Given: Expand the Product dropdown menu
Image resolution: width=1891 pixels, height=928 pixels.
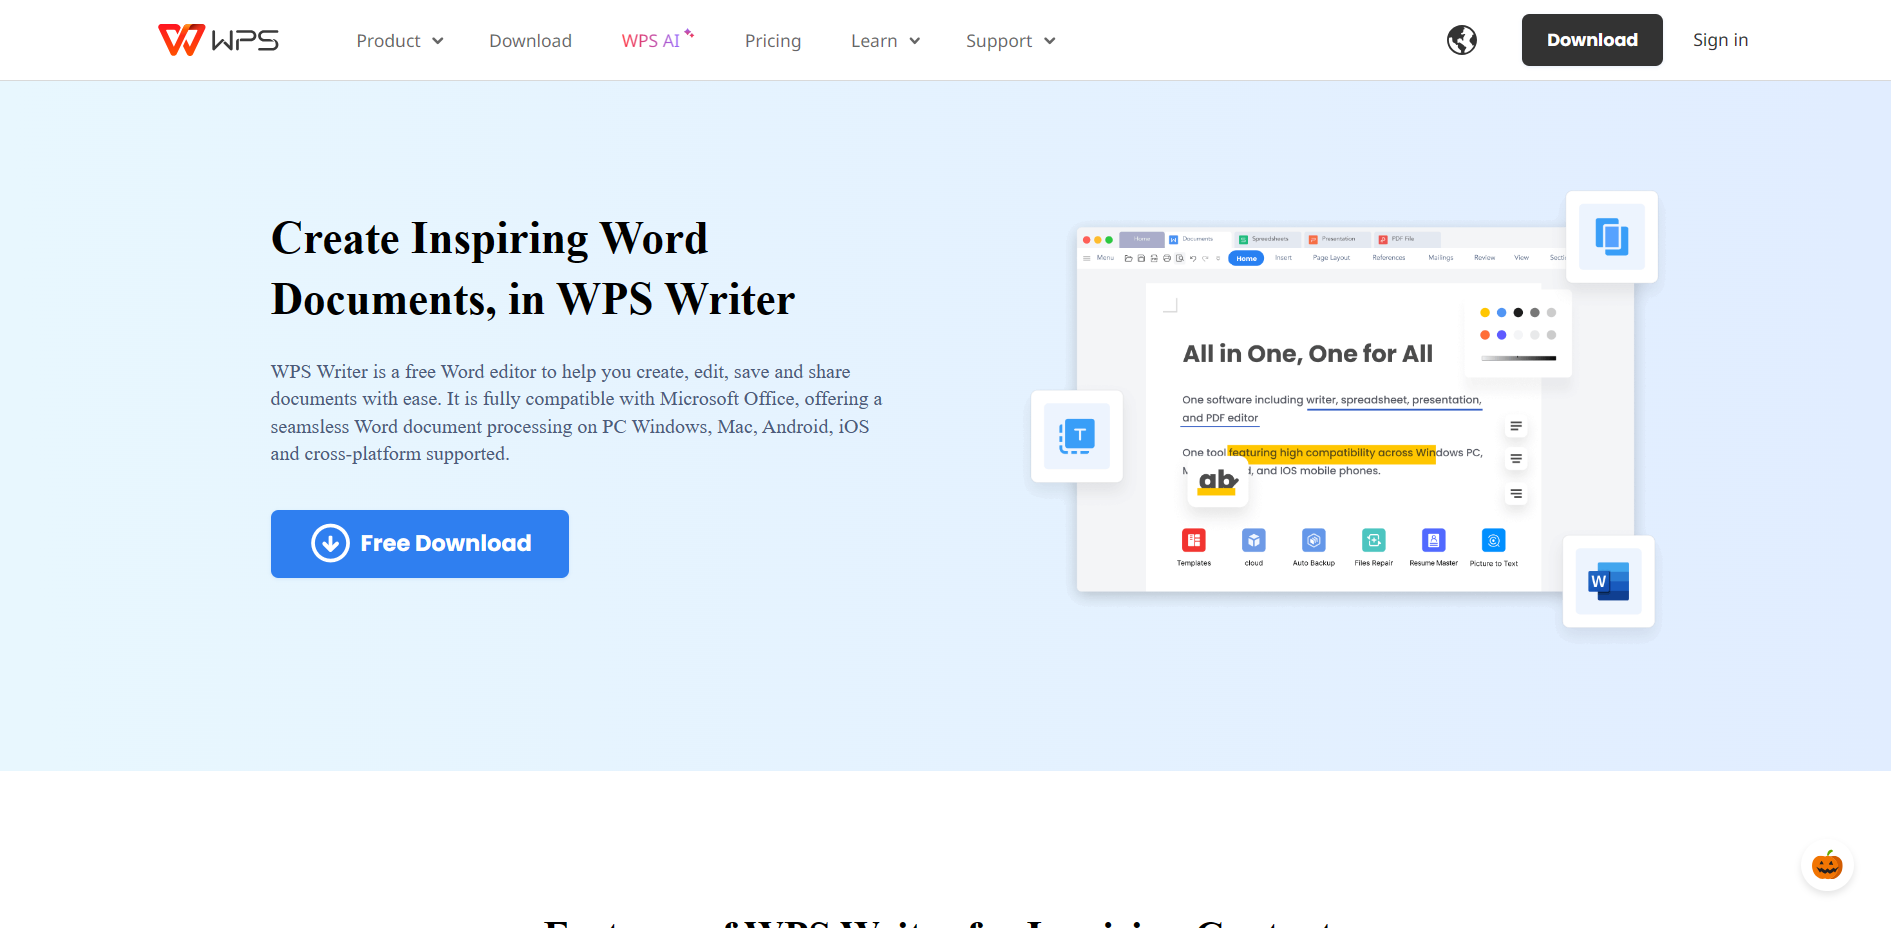Looking at the screenshot, I should (x=399, y=41).
